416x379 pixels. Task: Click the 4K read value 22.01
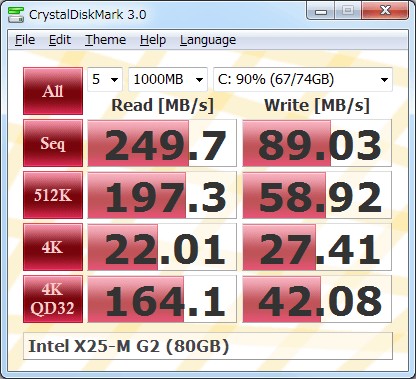click(x=162, y=247)
